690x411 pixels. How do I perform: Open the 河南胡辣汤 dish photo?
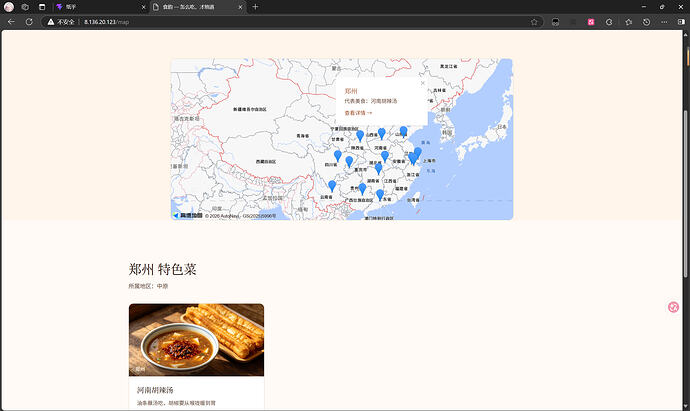[x=196, y=340]
